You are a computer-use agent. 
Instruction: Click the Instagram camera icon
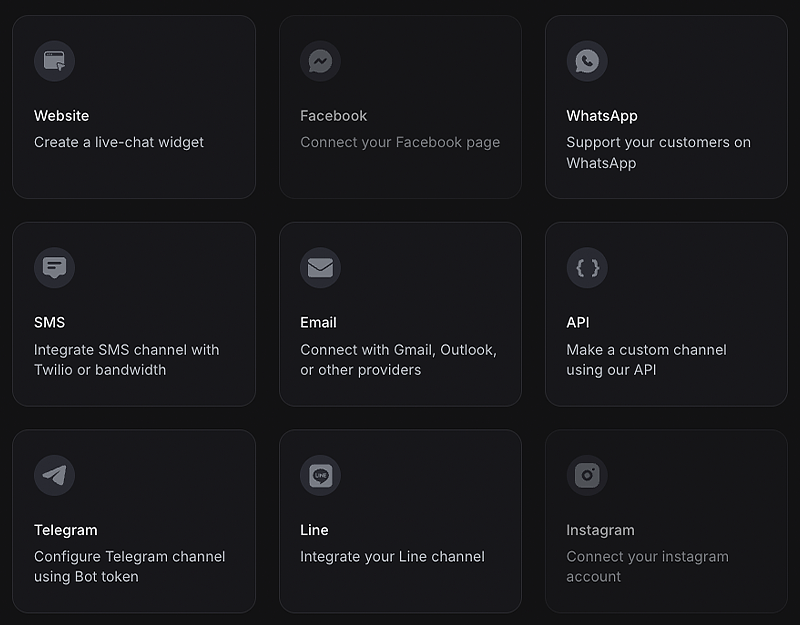click(x=587, y=475)
